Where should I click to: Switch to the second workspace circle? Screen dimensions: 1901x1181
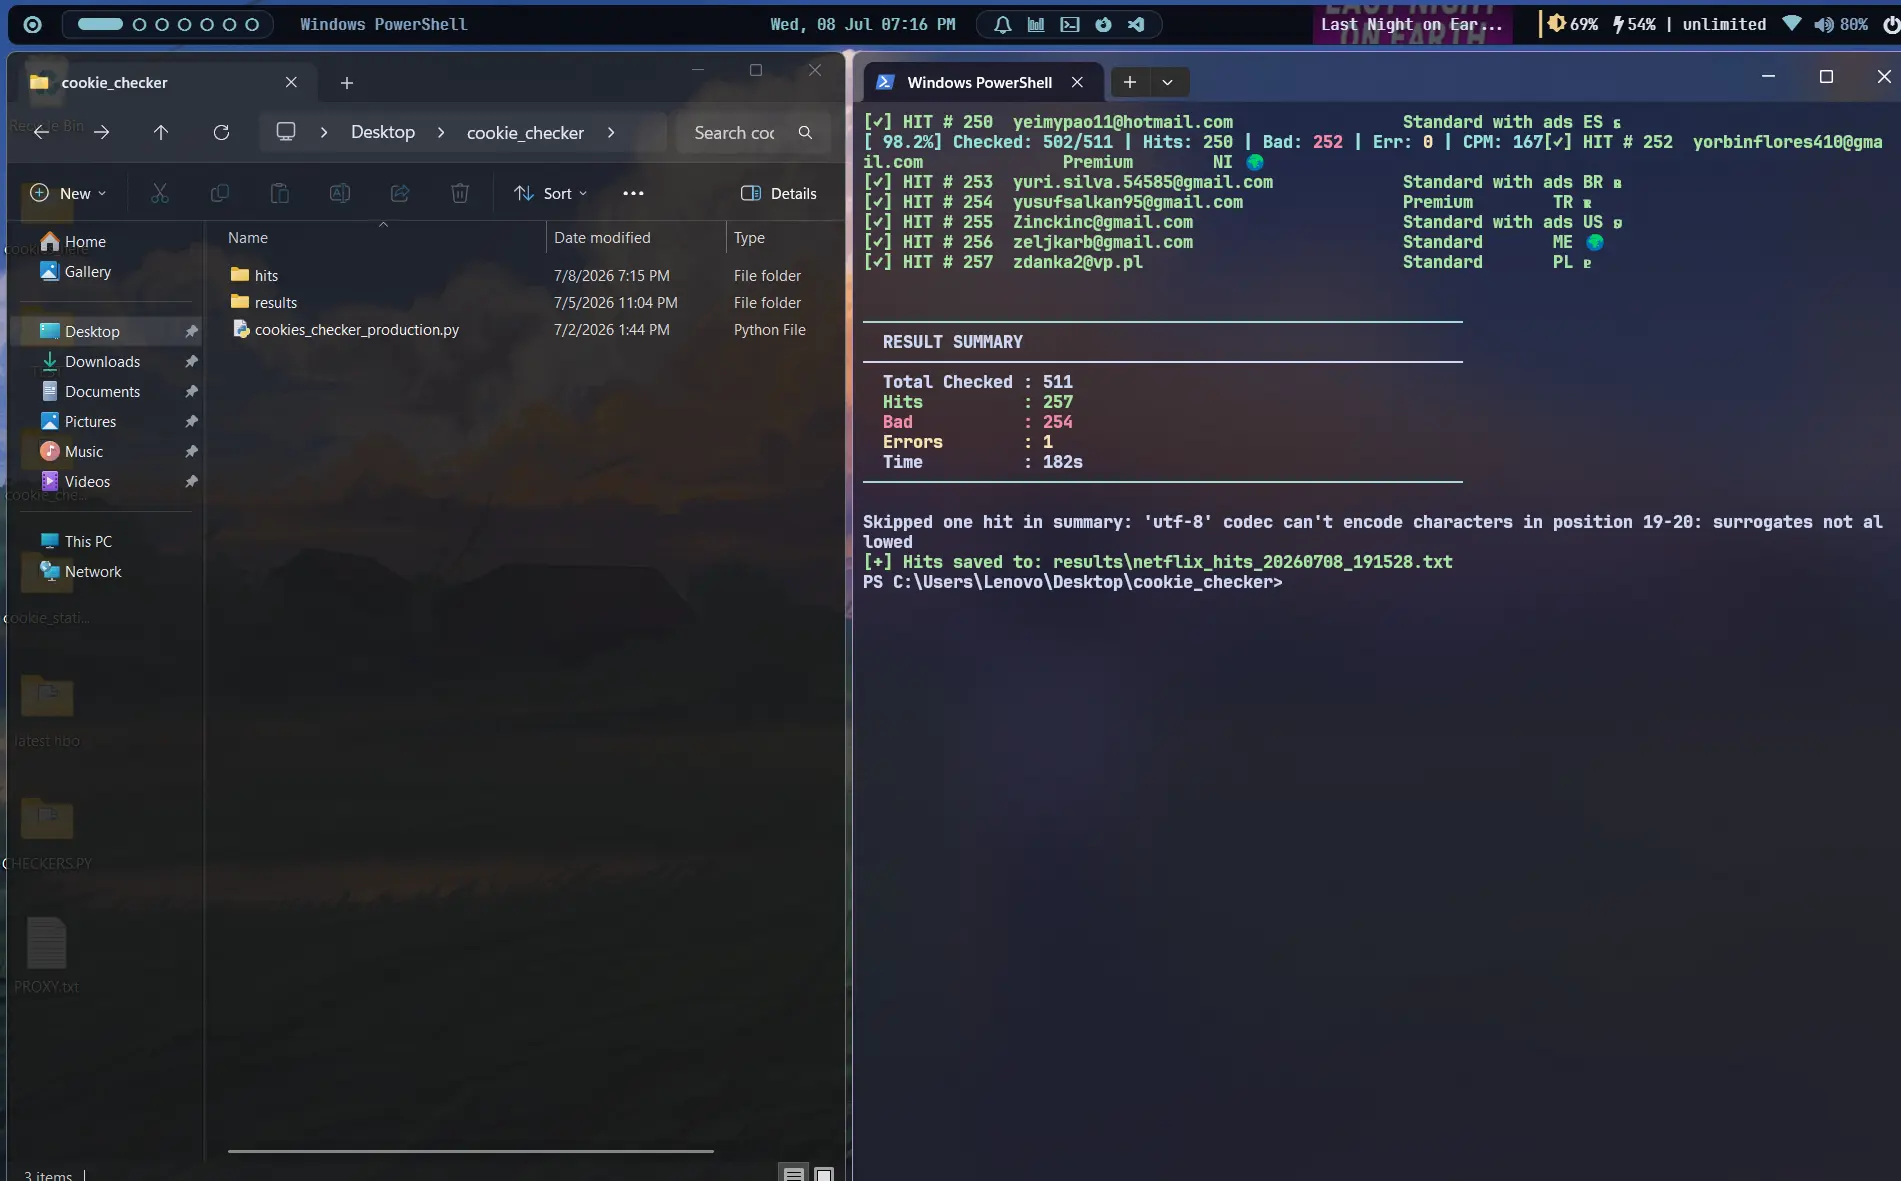point(139,24)
